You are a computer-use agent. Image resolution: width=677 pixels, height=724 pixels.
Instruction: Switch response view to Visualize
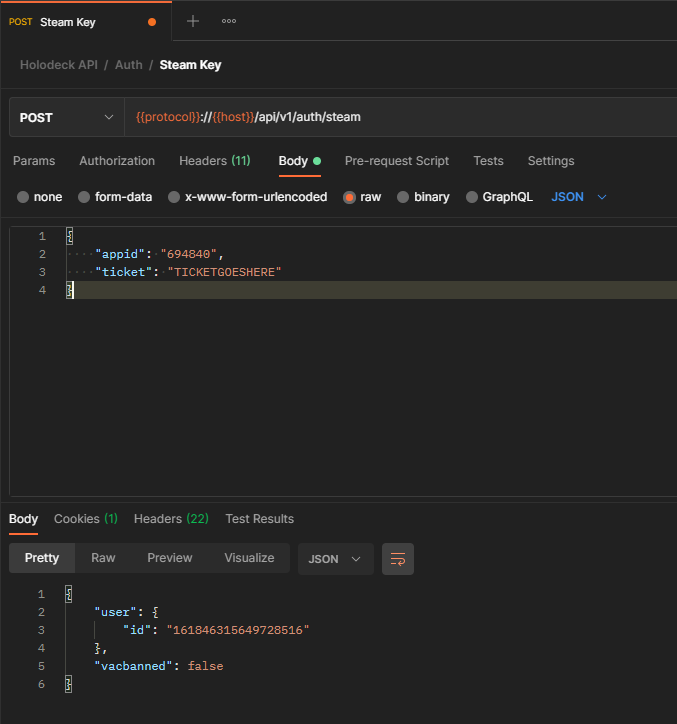249,558
